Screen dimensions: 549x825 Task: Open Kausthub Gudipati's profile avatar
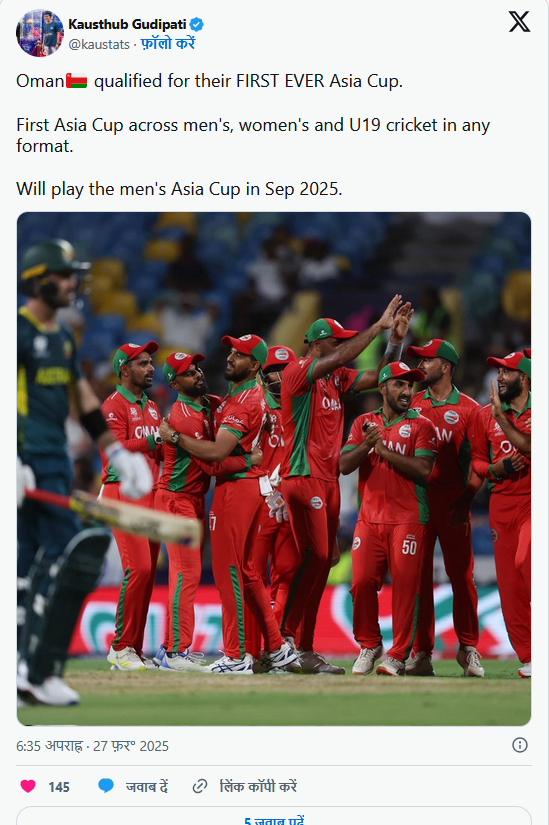click(40, 33)
